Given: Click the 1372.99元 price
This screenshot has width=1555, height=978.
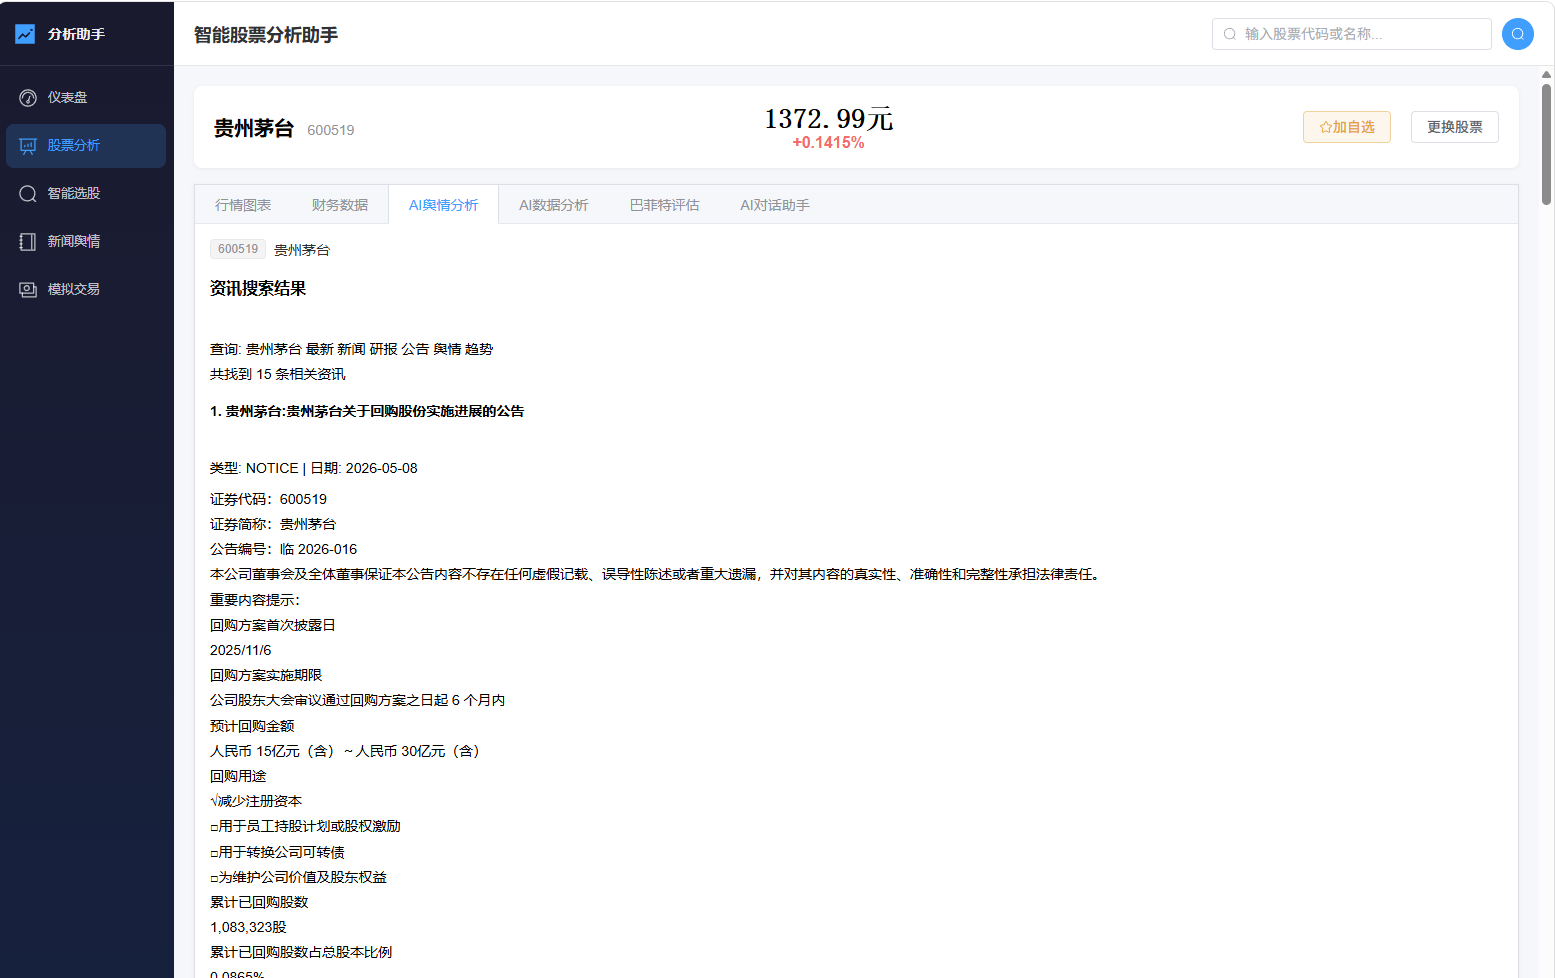Looking at the screenshot, I should 829,119.
